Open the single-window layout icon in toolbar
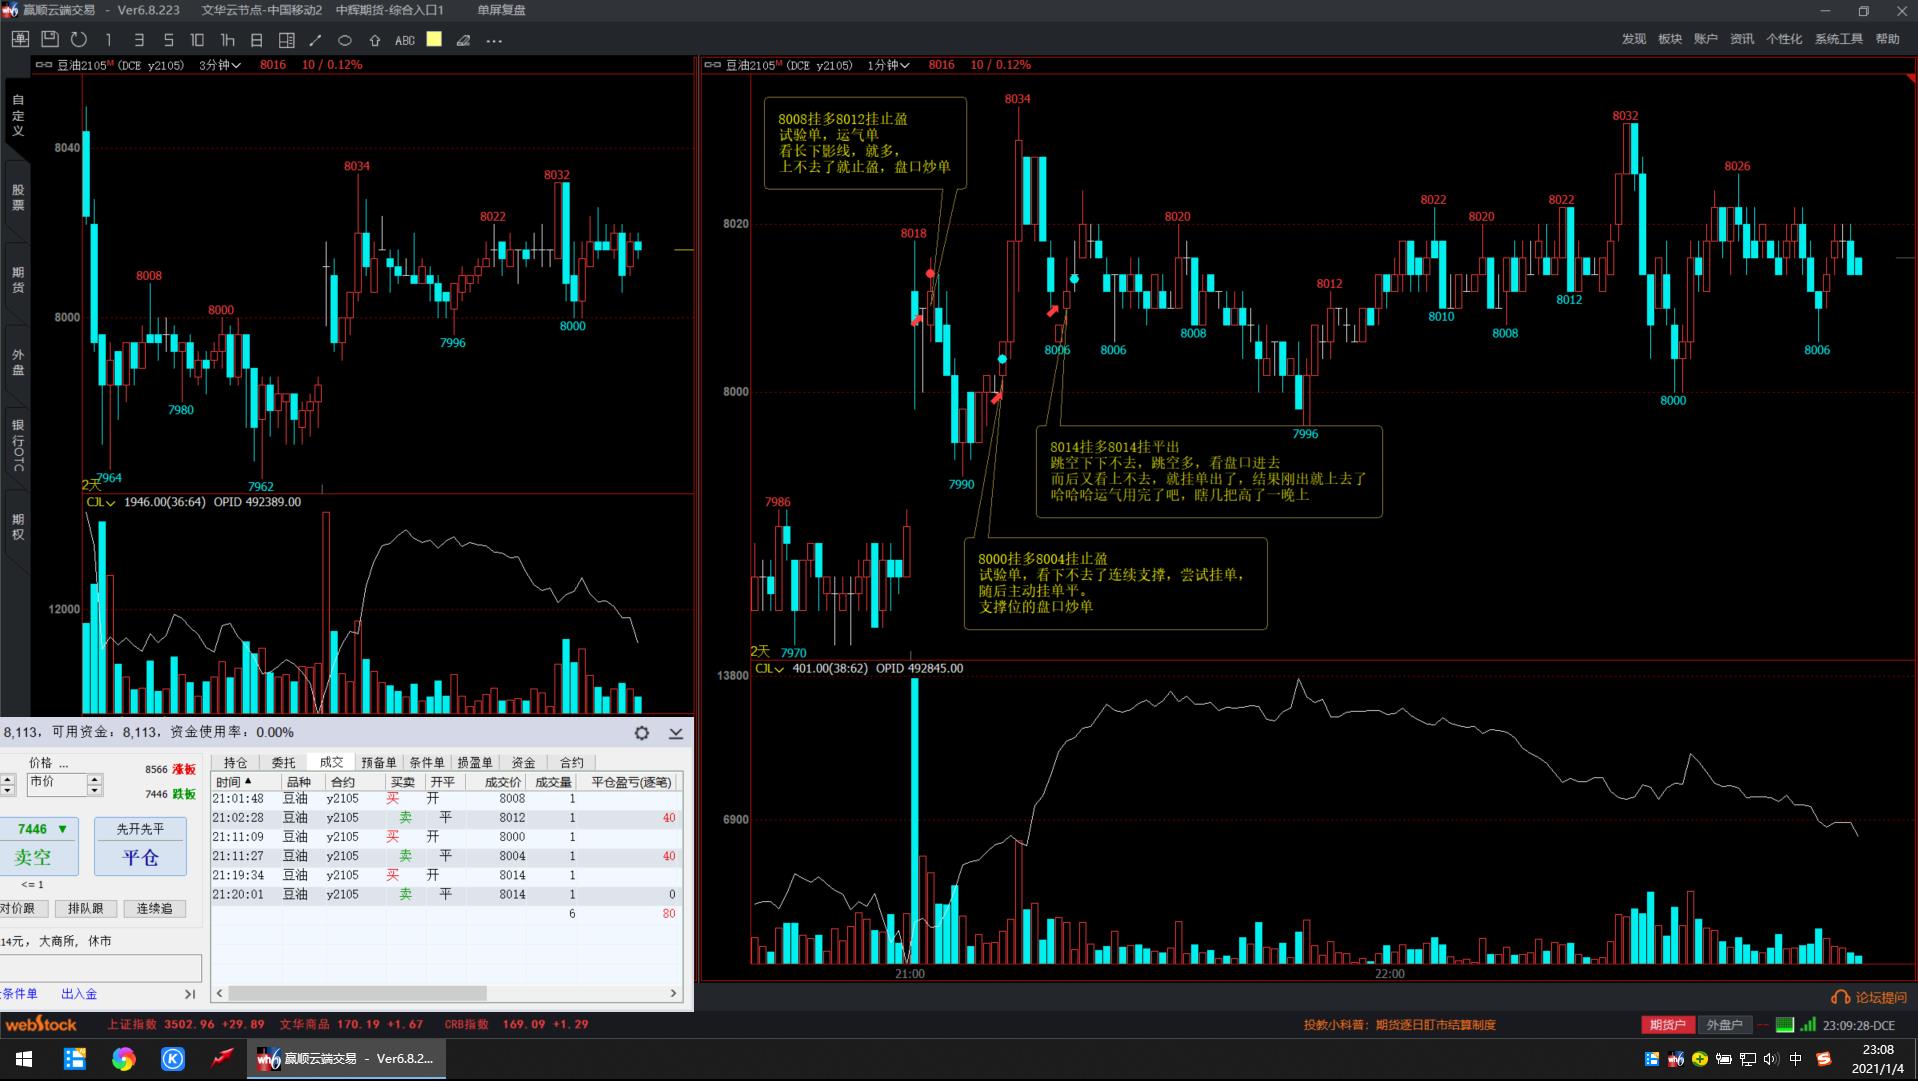Image resolution: width=1918 pixels, height=1081 pixels. [x=20, y=40]
